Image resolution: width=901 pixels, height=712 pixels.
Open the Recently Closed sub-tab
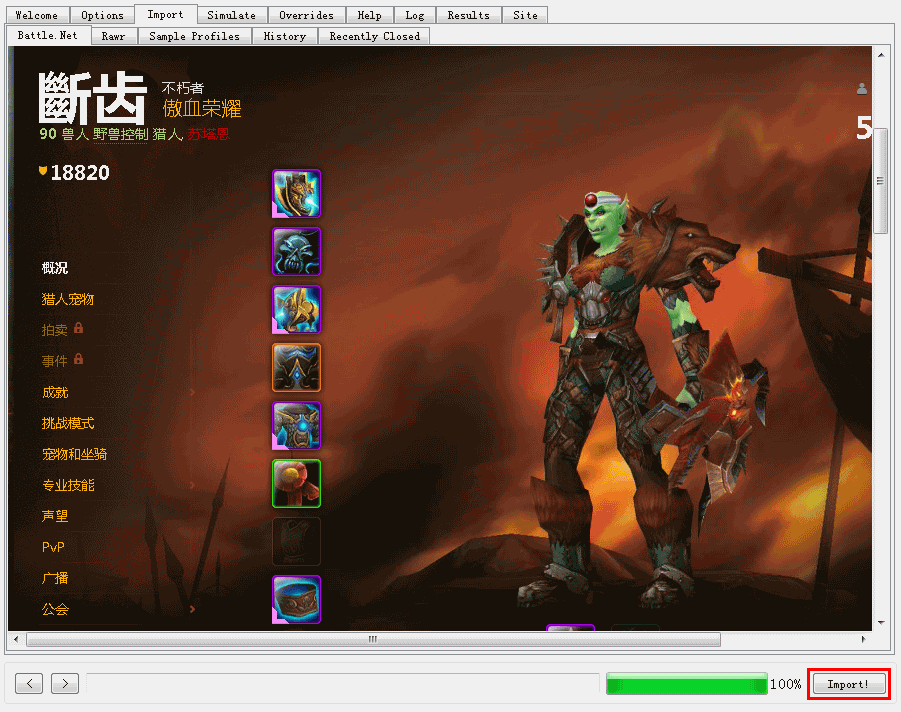click(x=375, y=36)
